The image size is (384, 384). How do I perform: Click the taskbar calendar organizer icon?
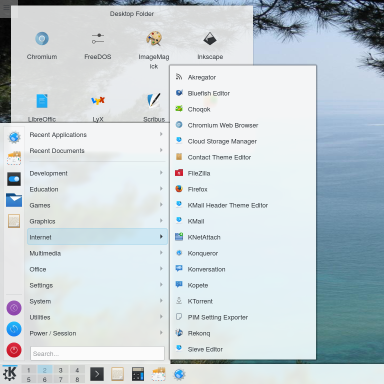tap(158, 374)
